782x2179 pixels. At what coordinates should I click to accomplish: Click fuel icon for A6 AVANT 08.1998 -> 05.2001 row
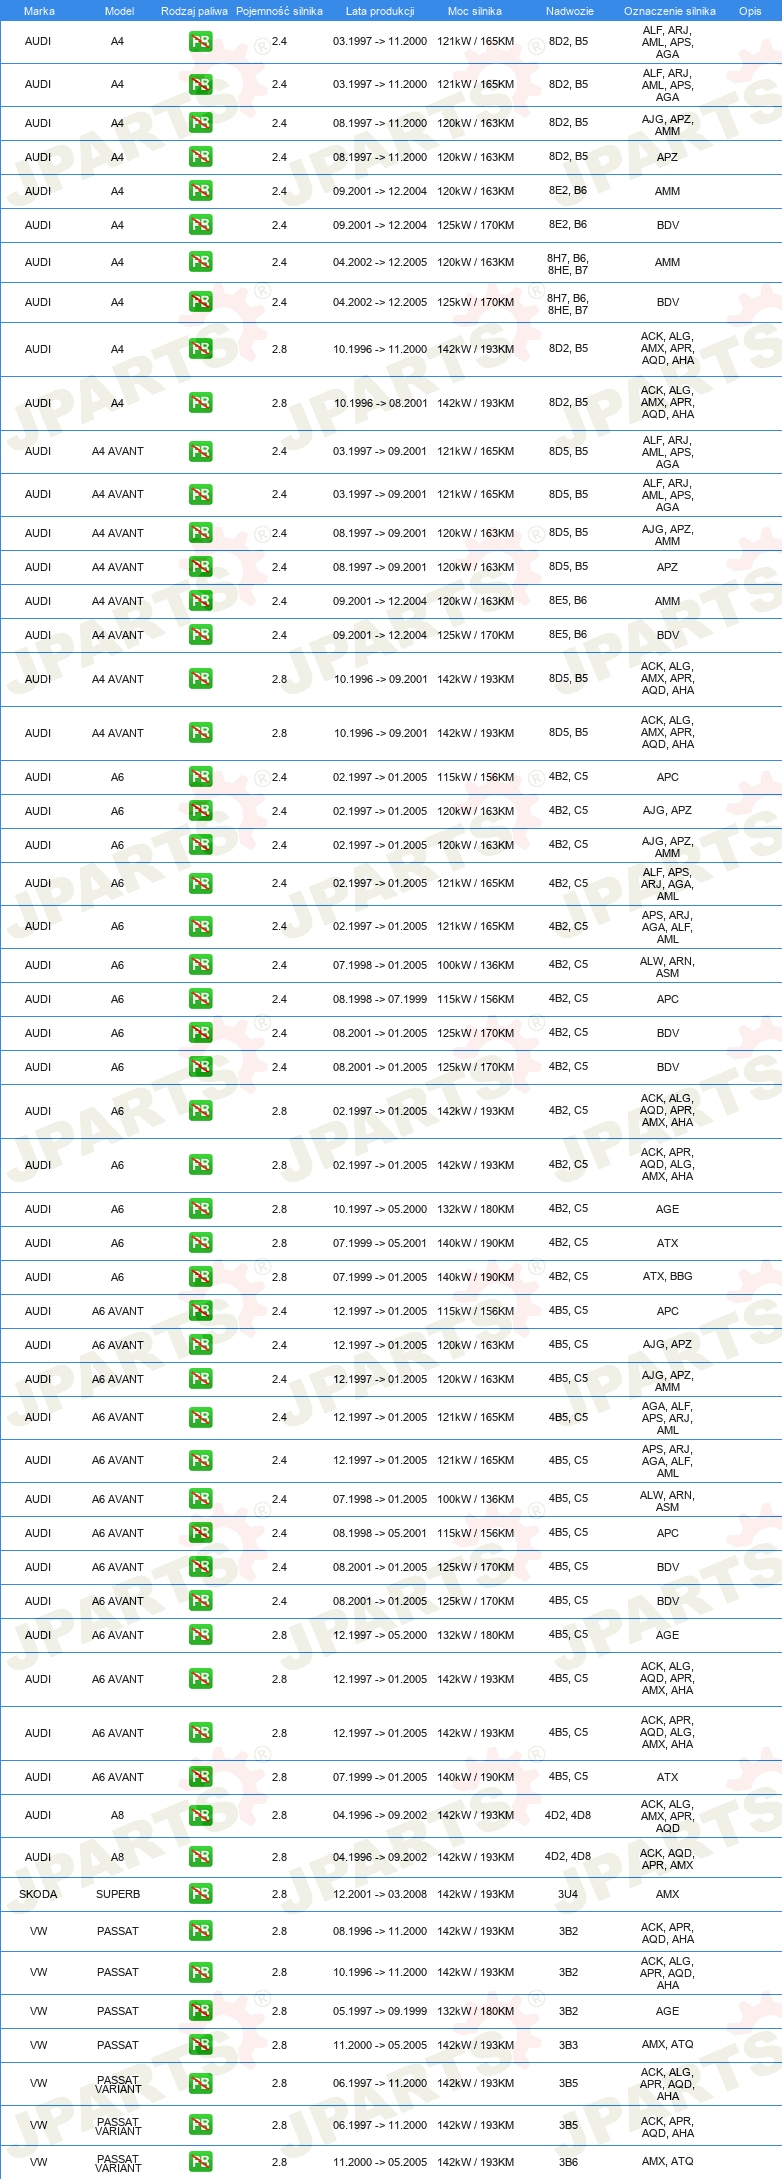[201, 1533]
